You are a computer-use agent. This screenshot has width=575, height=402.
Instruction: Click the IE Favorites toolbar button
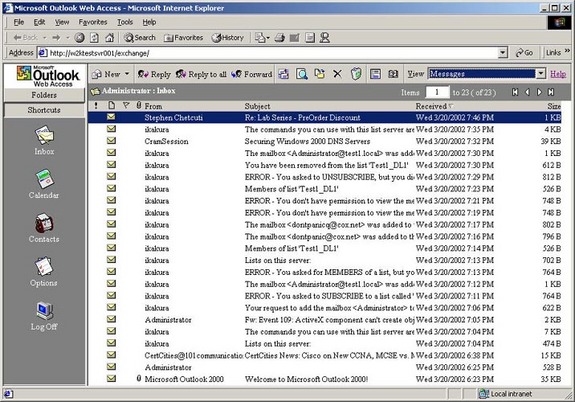[183, 37]
